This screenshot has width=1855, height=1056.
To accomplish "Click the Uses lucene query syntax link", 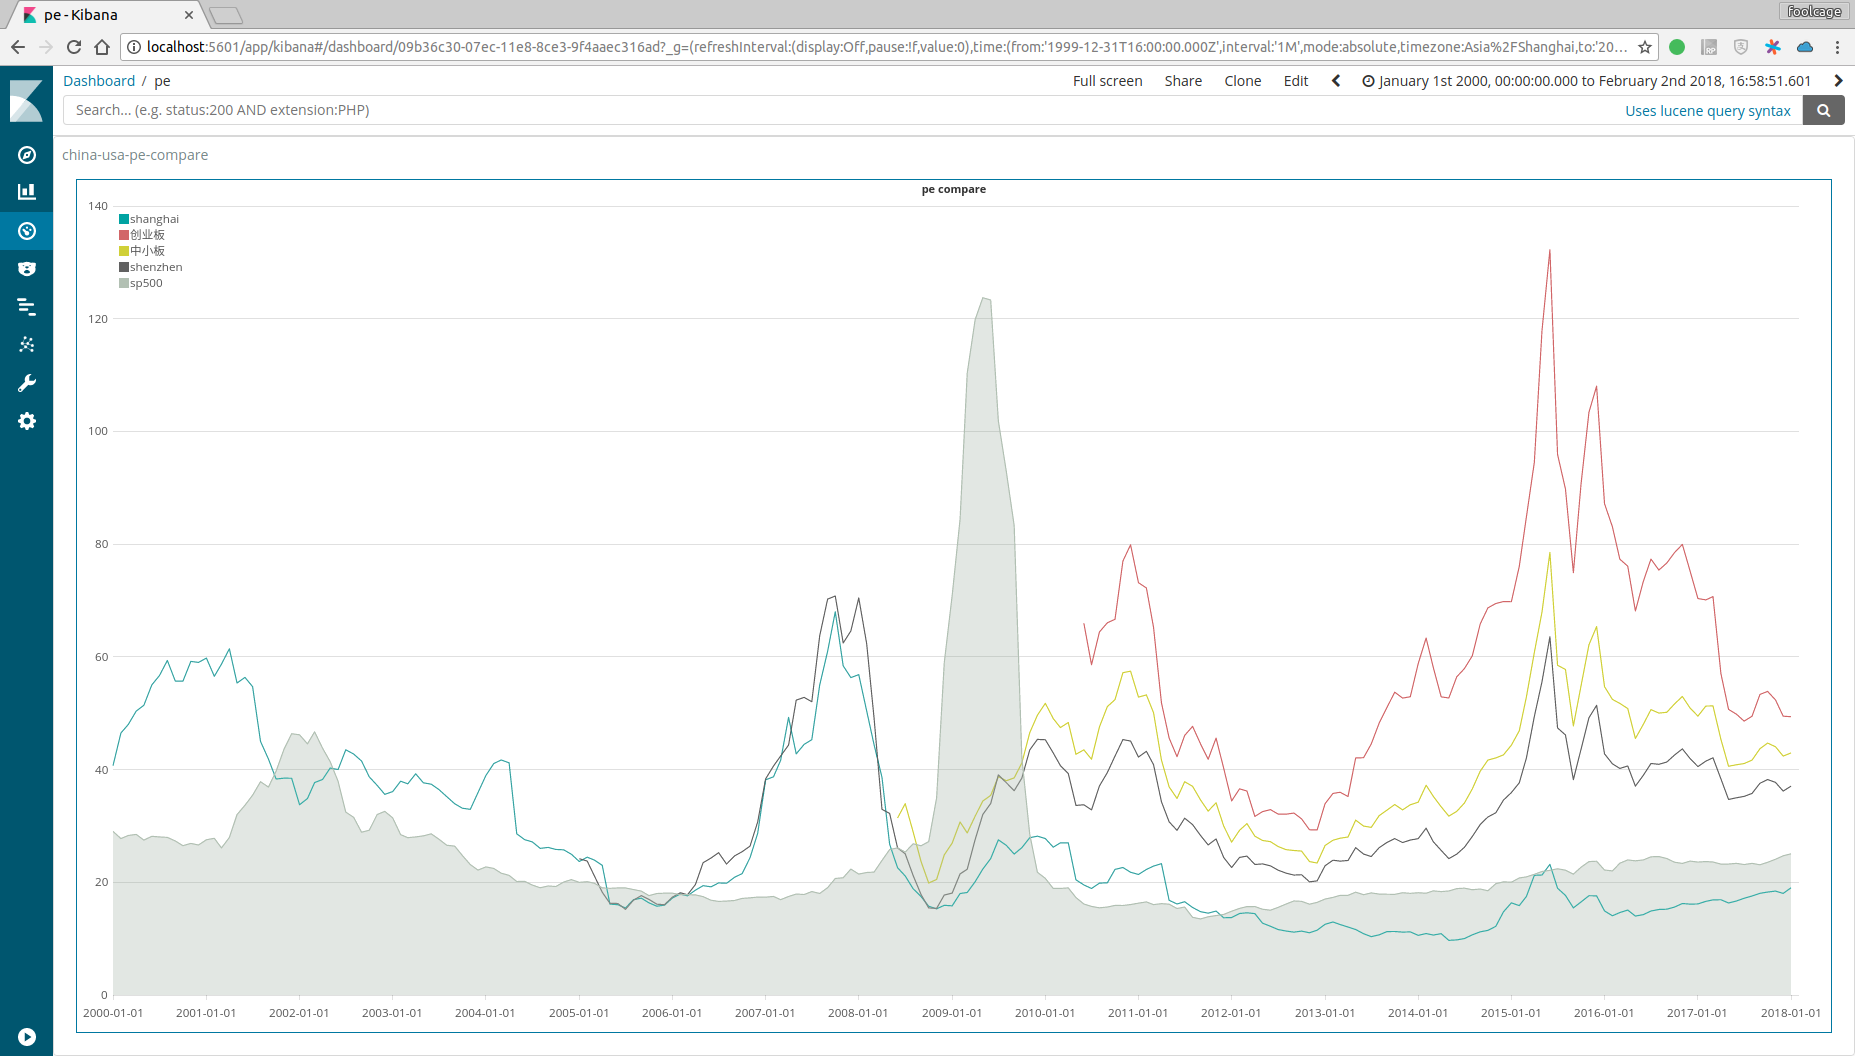I will (x=1708, y=111).
